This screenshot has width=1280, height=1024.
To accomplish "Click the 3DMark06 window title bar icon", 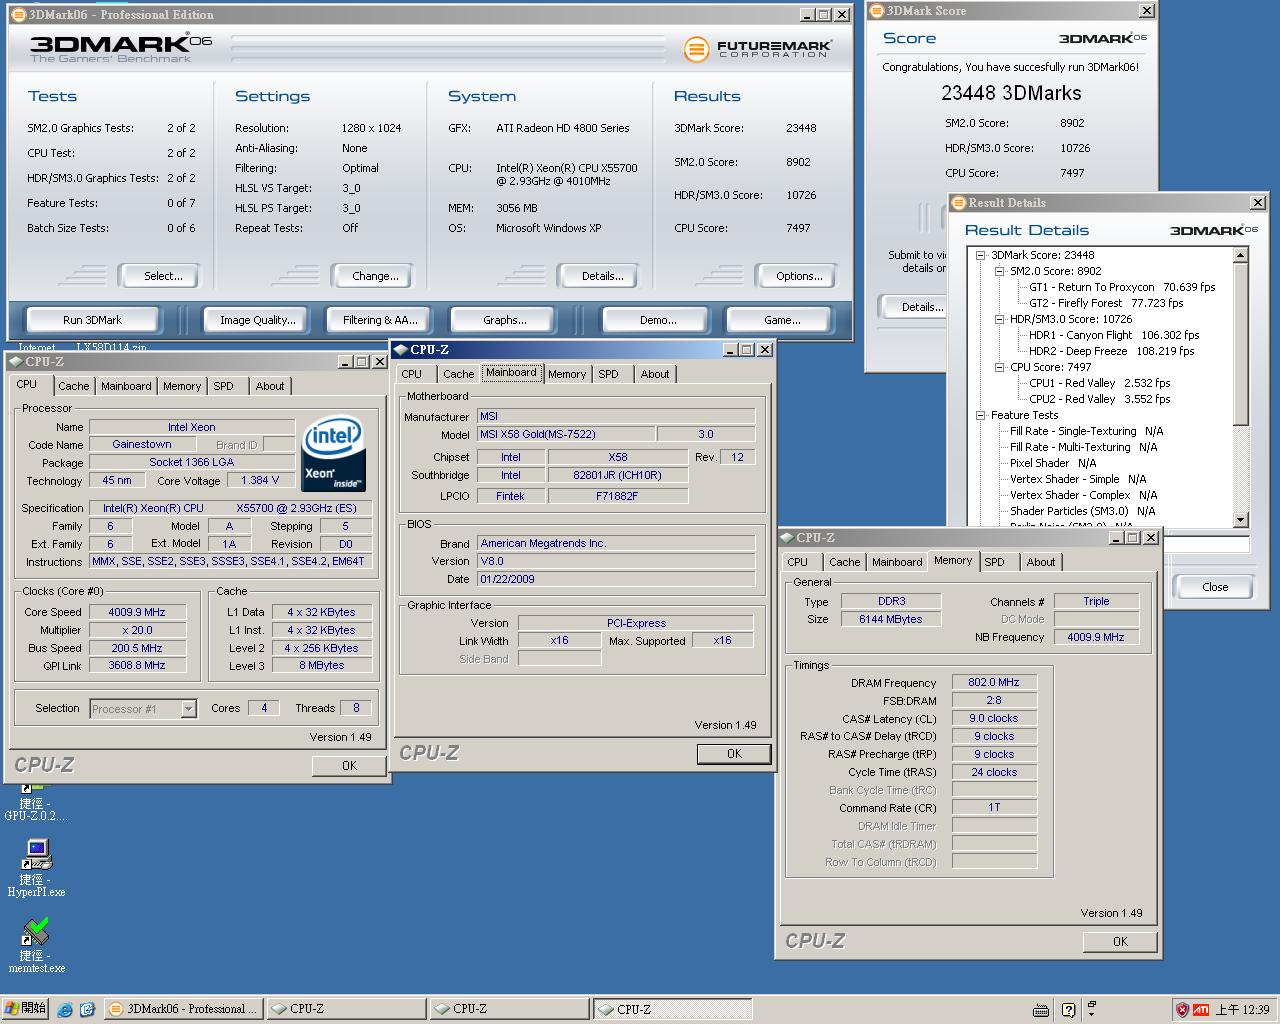I will pyautogui.click(x=18, y=15).
